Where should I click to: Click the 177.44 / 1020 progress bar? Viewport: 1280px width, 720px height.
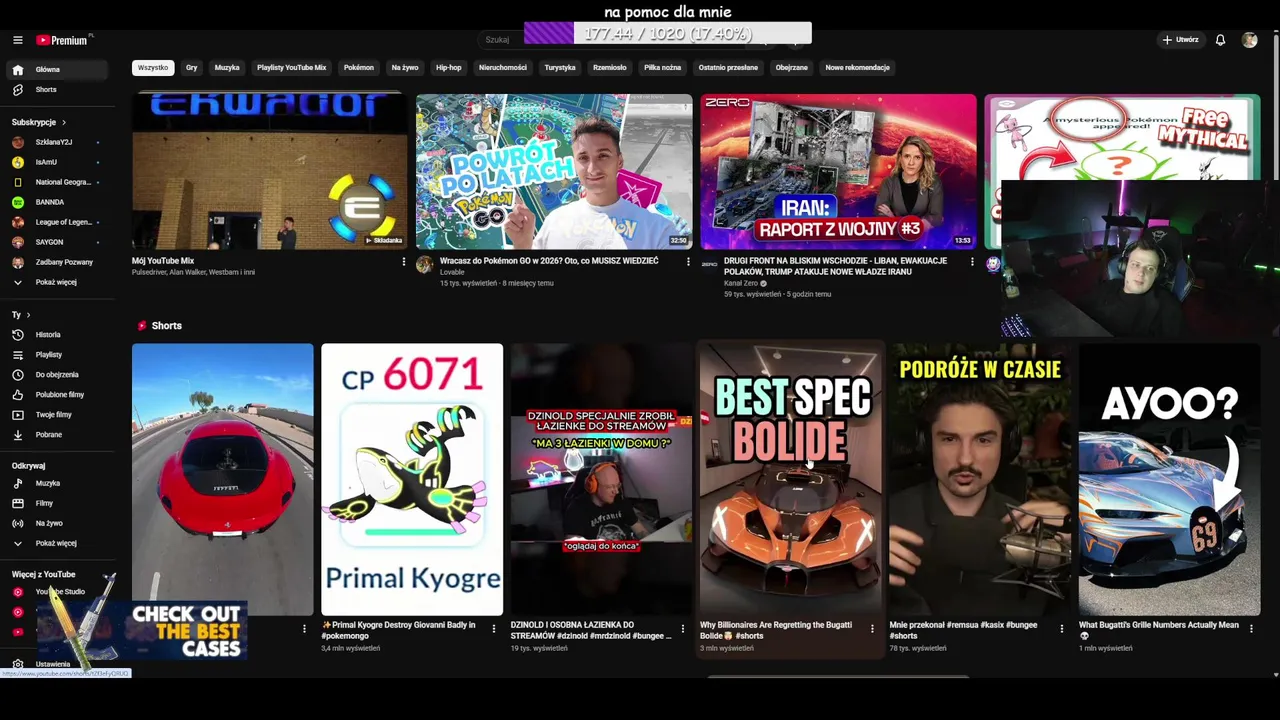pyautogui.click(x=668, y=34)
